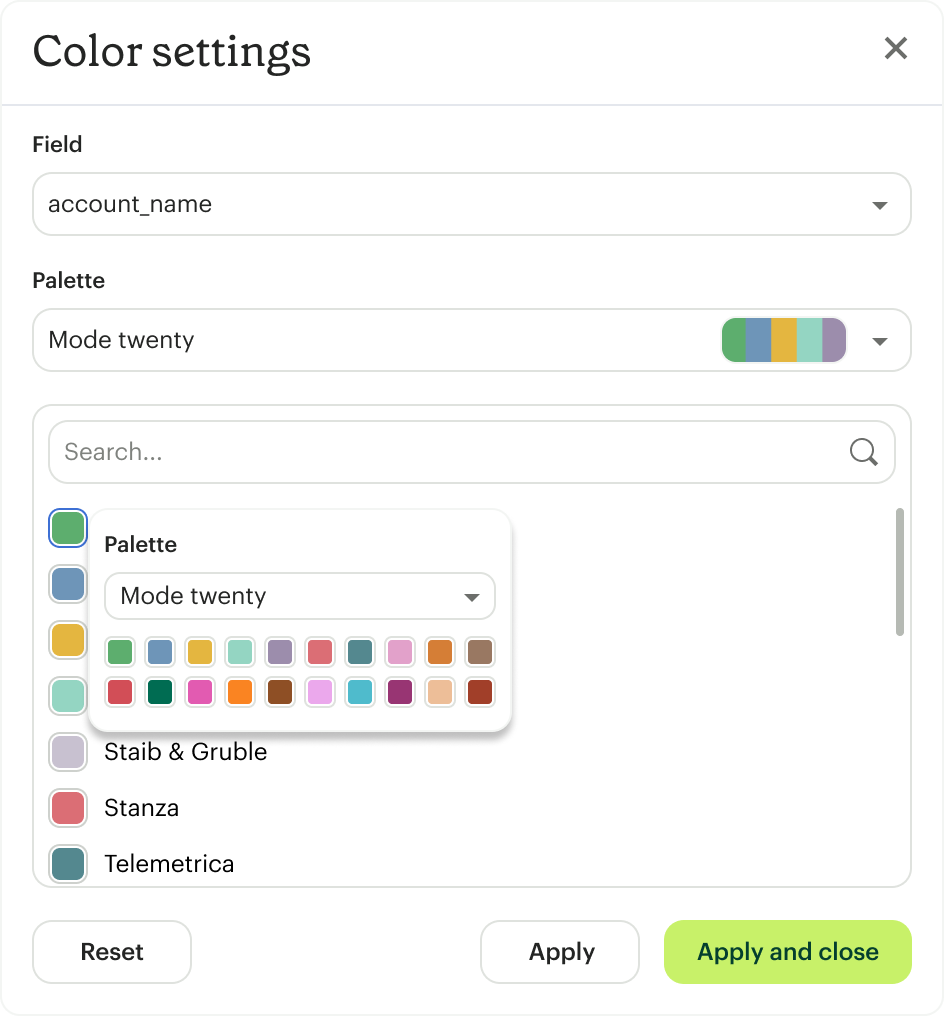This screenshot has width=944, height=1016.
Task: Pick the magenta swatch in the palette grid
Action: 200,692
